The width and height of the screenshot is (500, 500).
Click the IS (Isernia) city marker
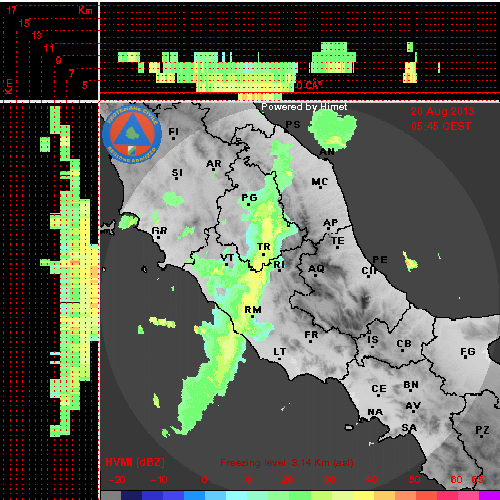(x=372, y=346)
